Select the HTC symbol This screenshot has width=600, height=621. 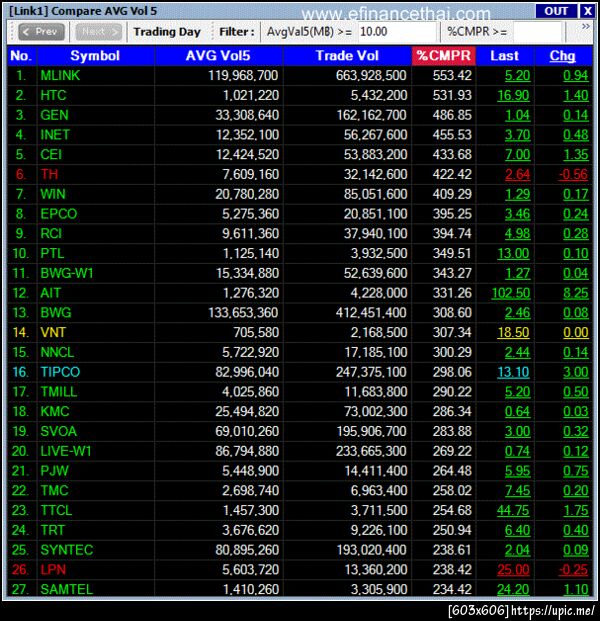pyautogui.click(x=53, y=95)
